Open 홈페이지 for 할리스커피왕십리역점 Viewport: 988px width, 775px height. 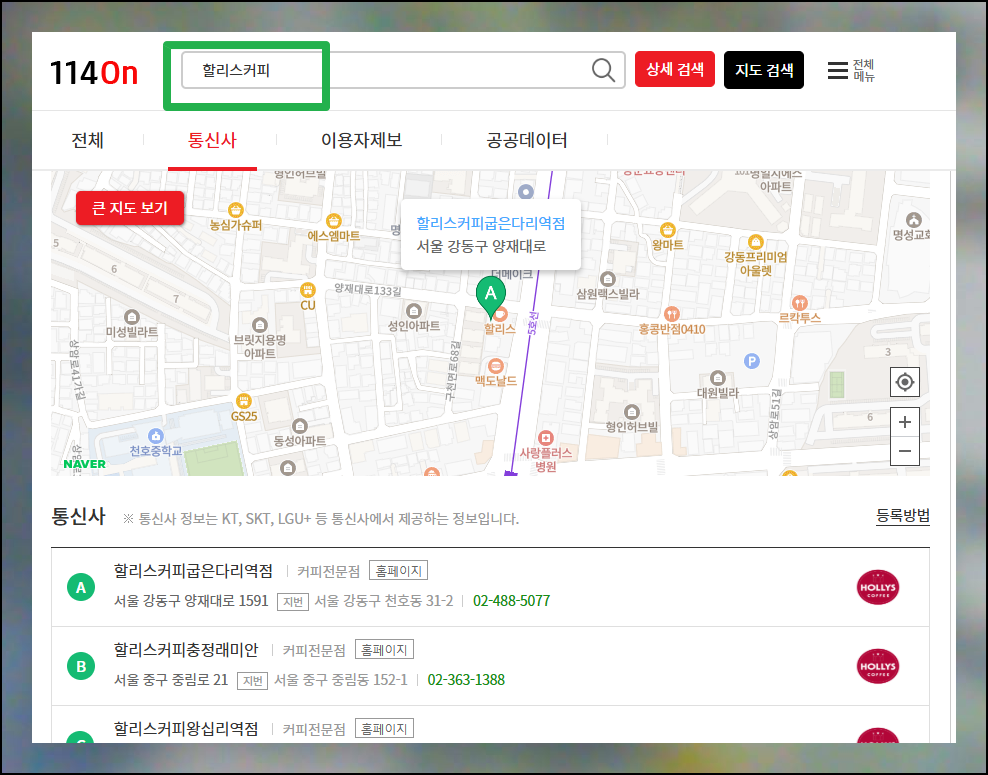tap(384, 728)
